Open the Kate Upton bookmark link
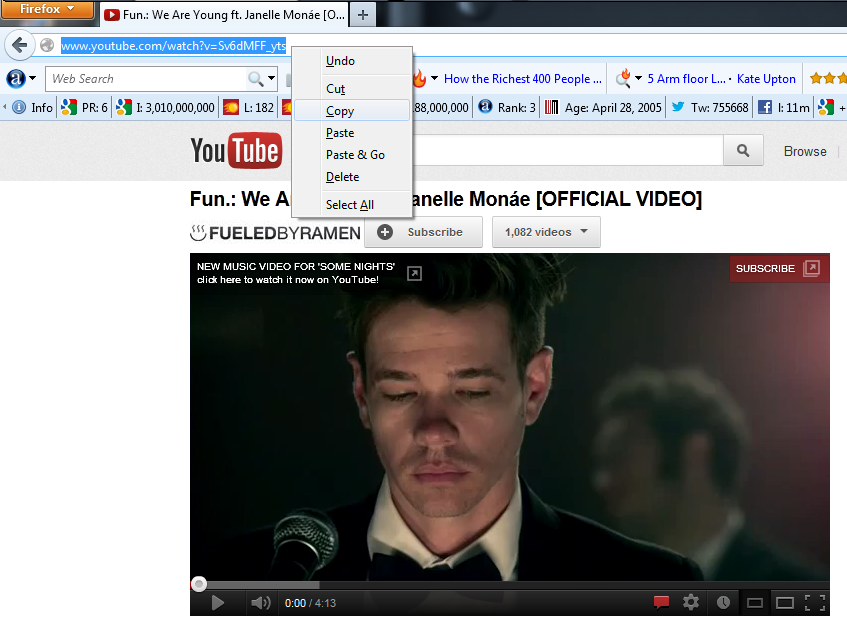The width and height of the screenshot is (847, 619). point(766,78)
